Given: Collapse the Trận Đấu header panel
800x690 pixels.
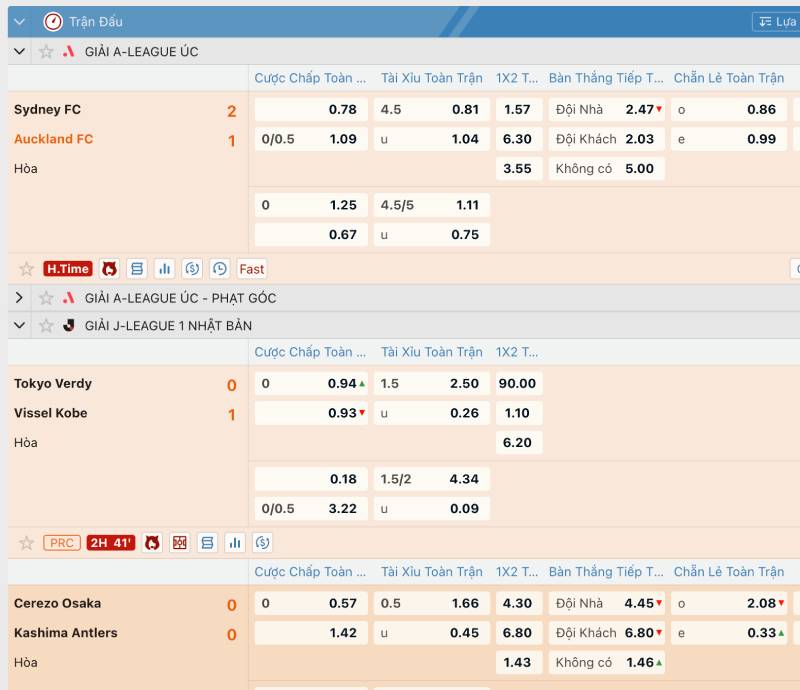Looking at the screenshot, I should pyautogui.click(x=19, y=22).
